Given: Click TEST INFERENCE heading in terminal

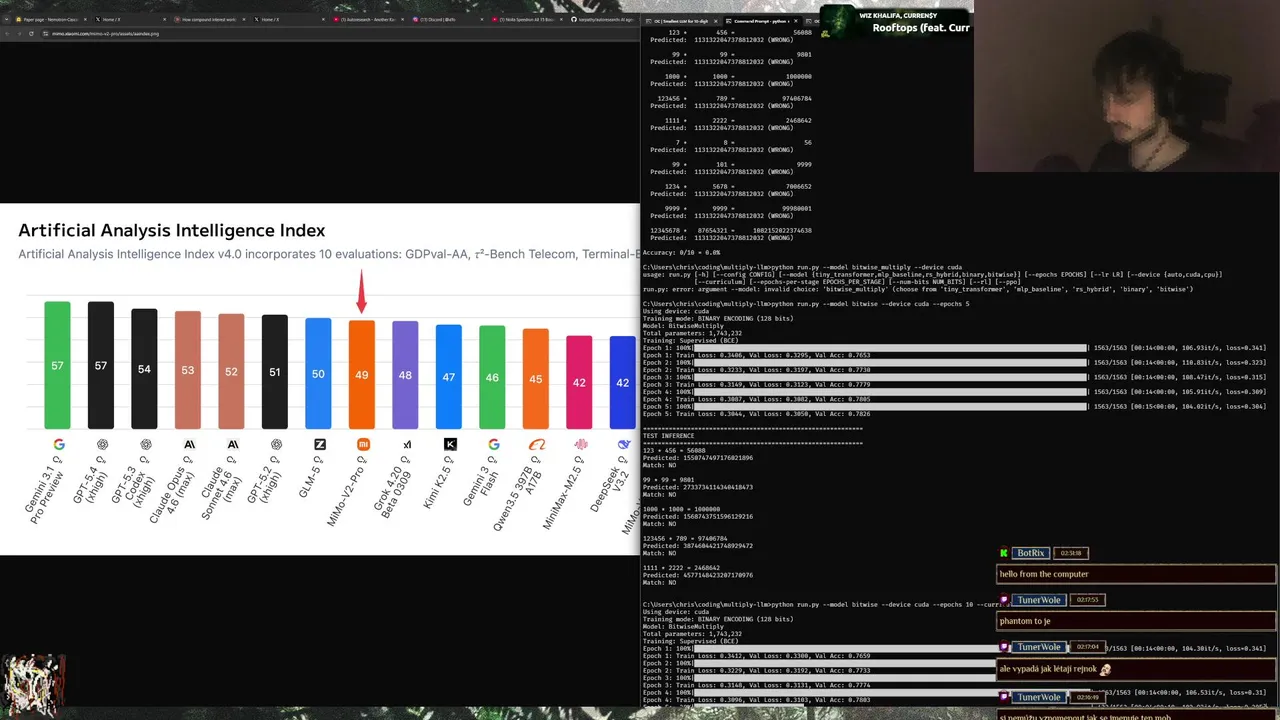Looking at the screenshot, I should point(668,436).
